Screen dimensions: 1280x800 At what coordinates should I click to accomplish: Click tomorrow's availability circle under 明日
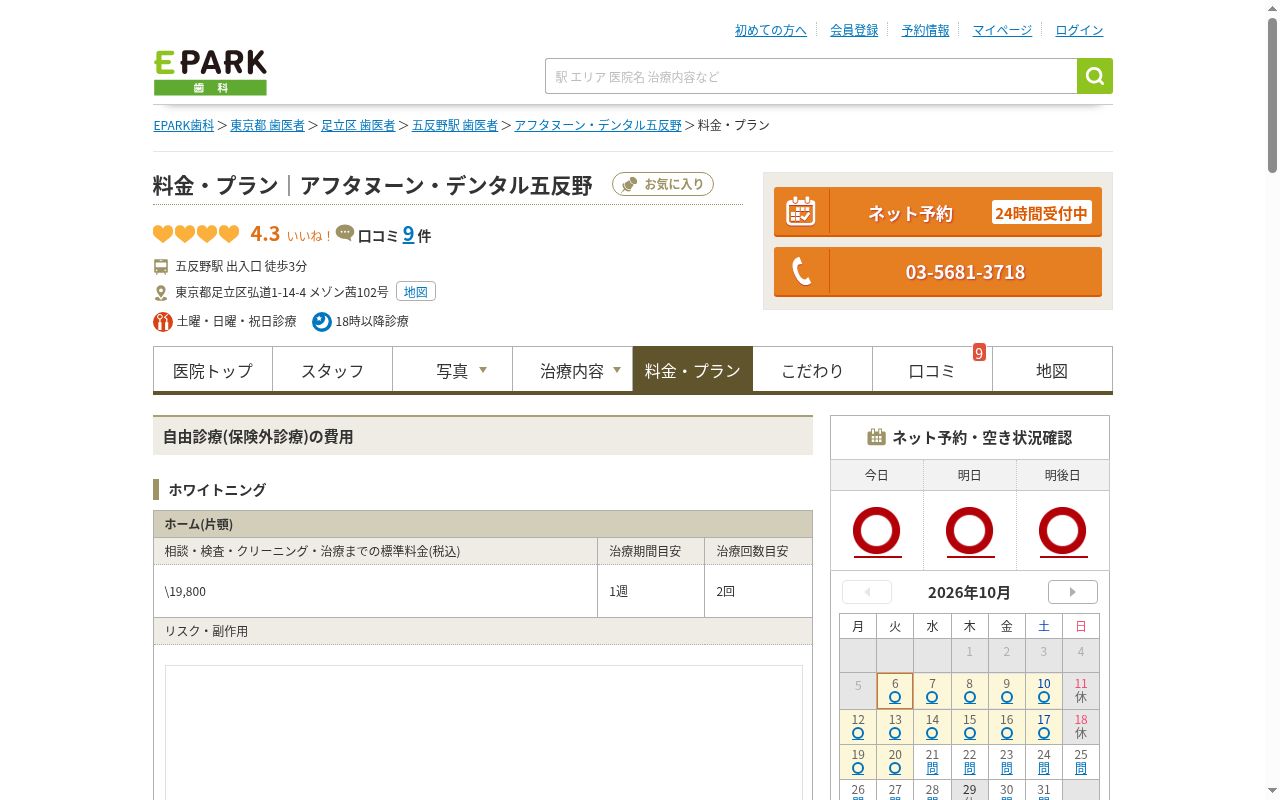(970, 531)
